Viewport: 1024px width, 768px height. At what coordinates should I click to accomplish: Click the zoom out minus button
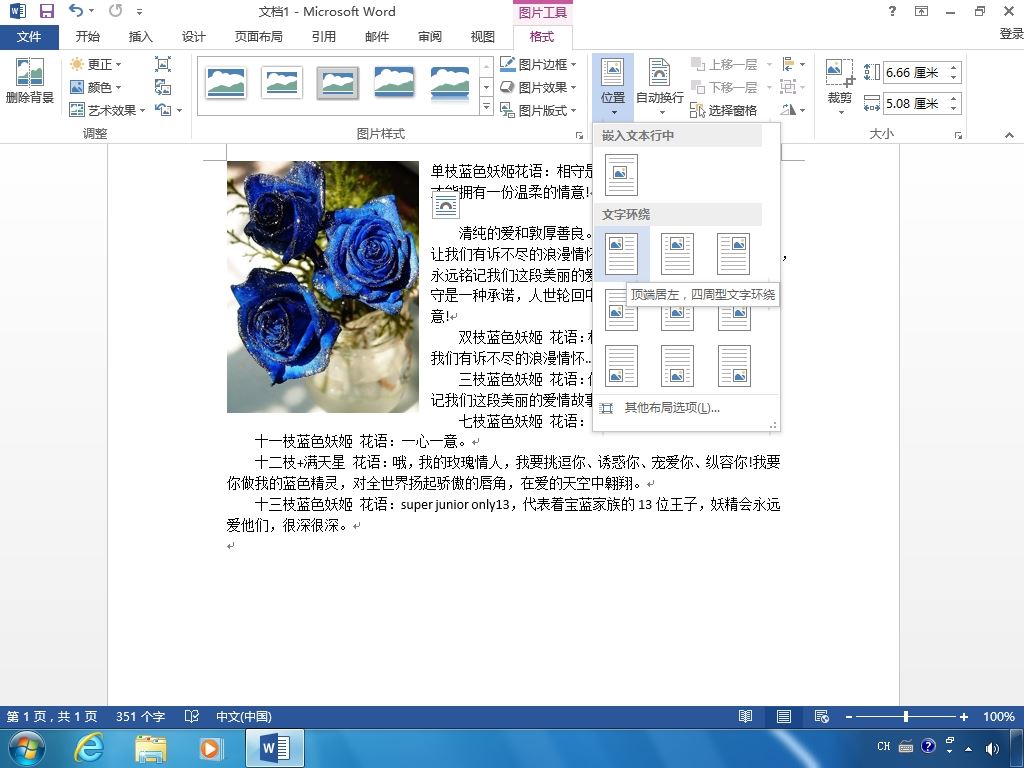(849, 716)
